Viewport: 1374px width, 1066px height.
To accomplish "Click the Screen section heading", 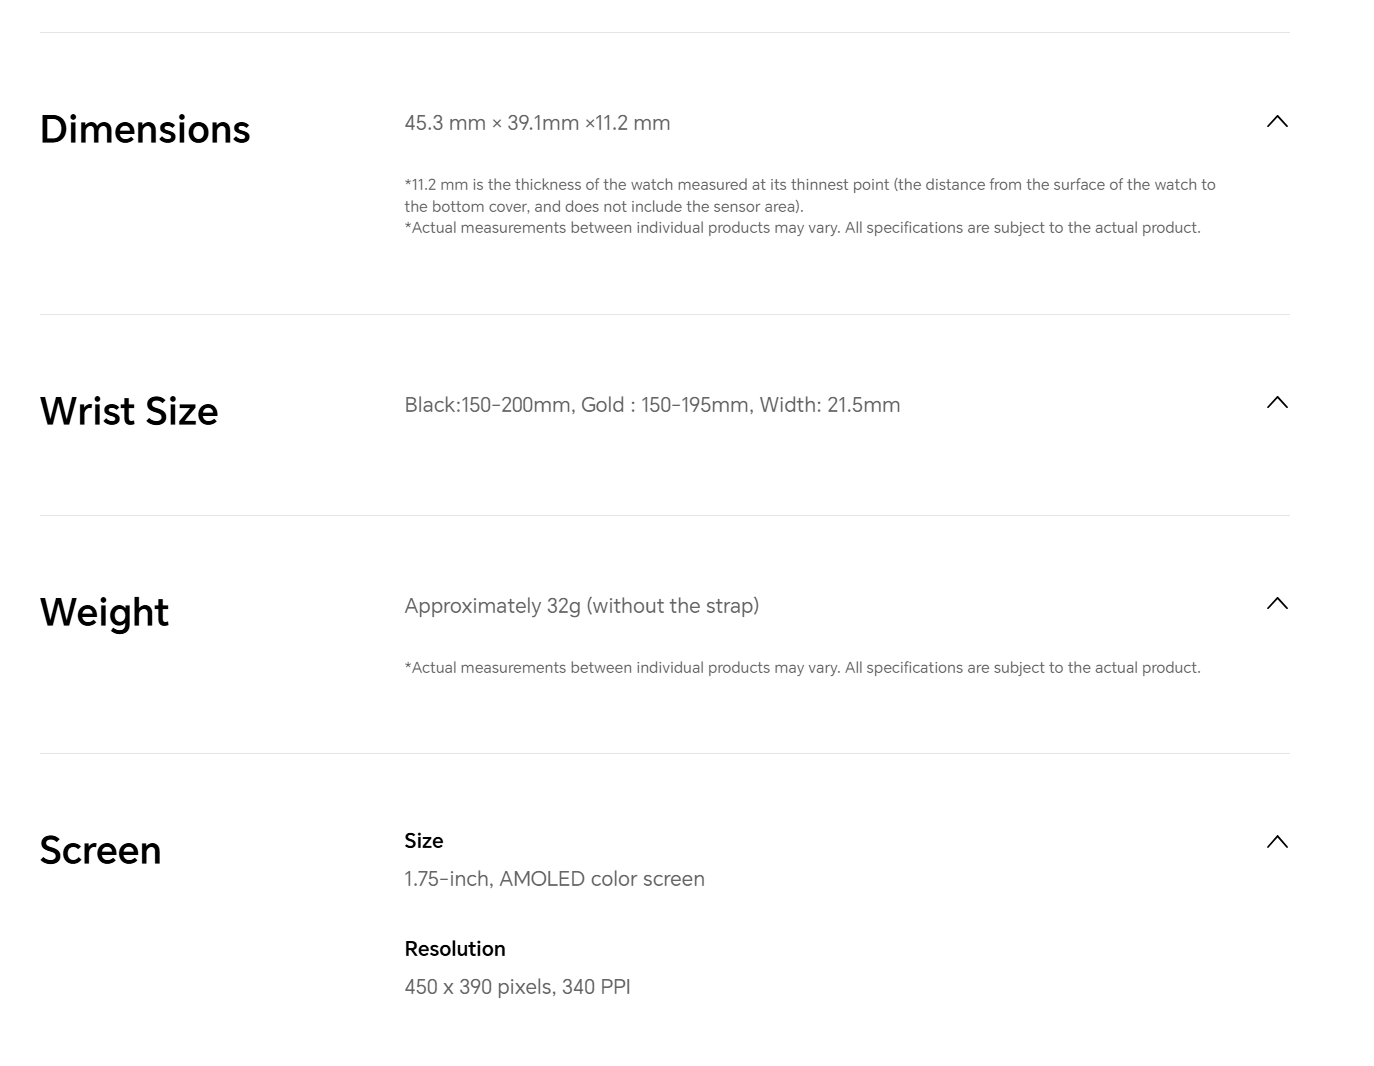I will 100,850.
